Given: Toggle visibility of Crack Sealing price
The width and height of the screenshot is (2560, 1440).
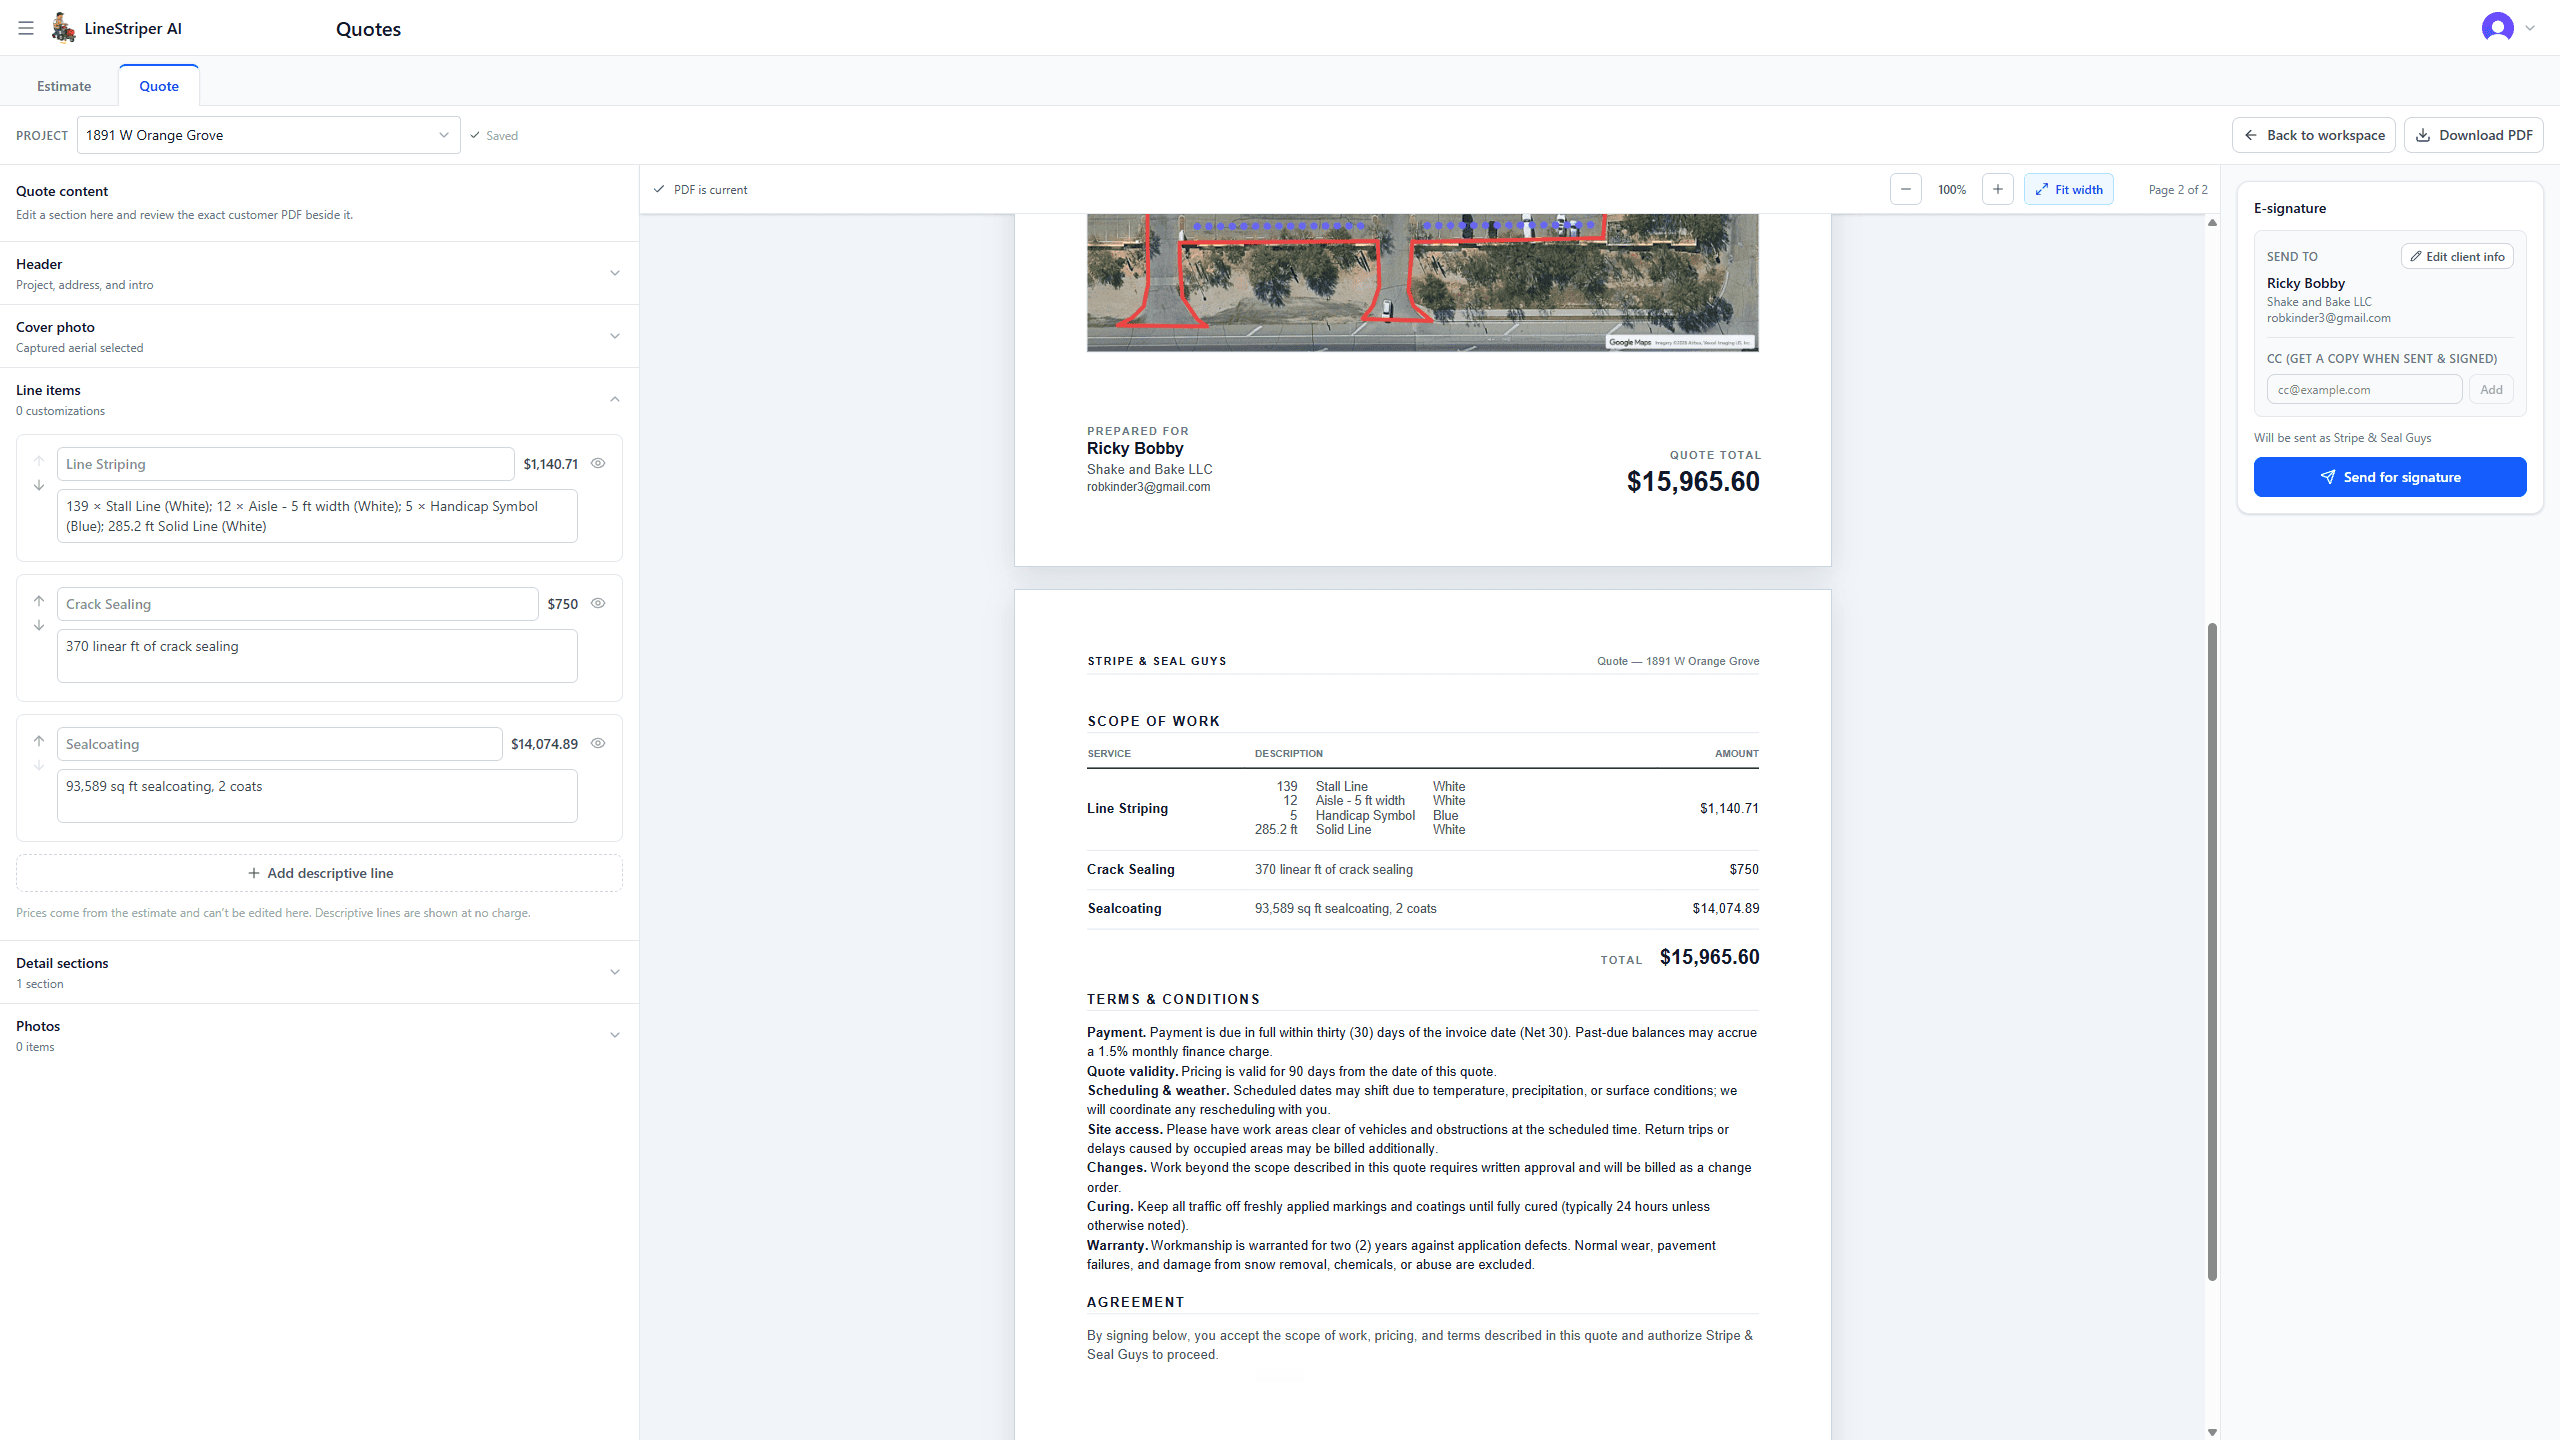Looking at the screenshot, I should pos(598,603).
